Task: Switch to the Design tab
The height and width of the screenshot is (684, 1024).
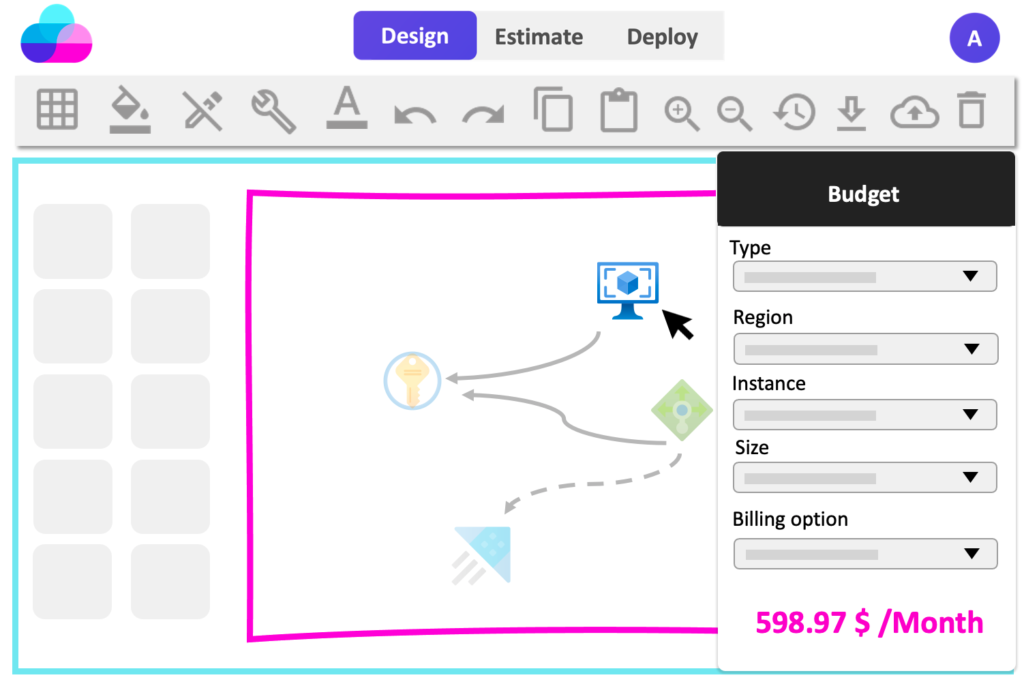Action: click(415, 35)
